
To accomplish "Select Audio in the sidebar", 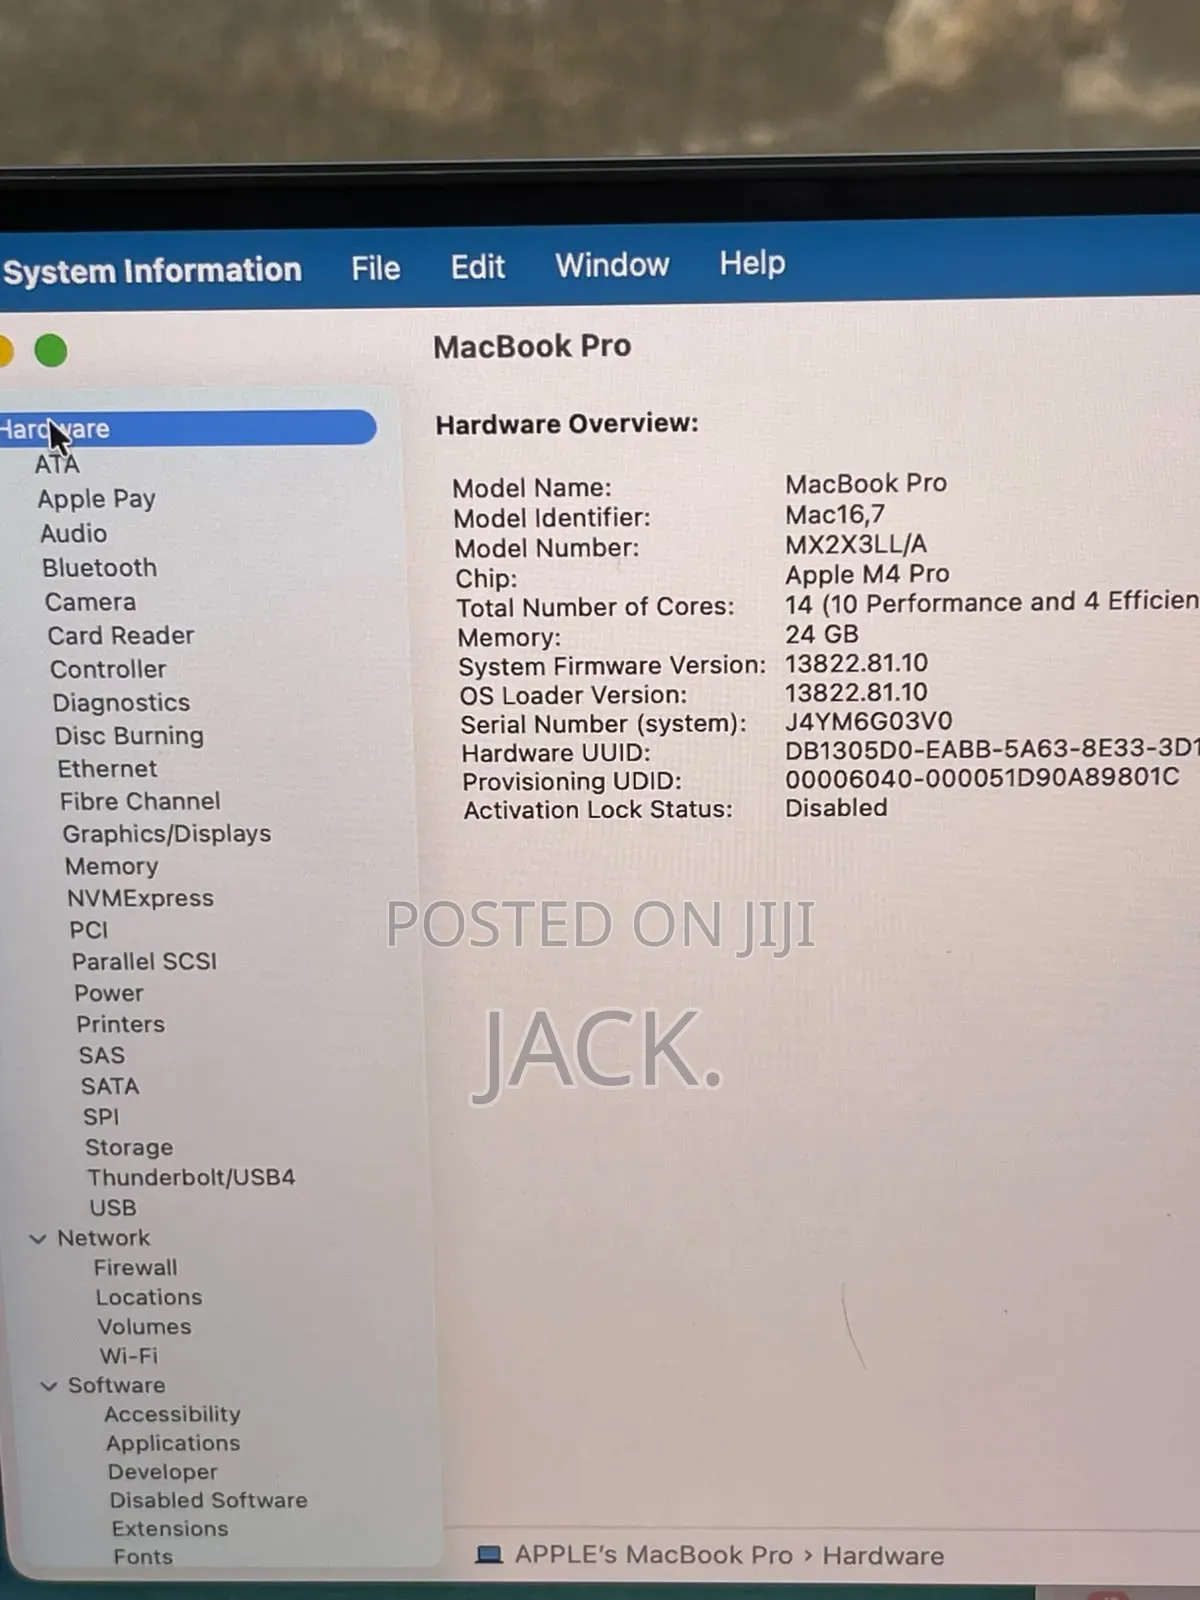I will (x=74, y=533).
